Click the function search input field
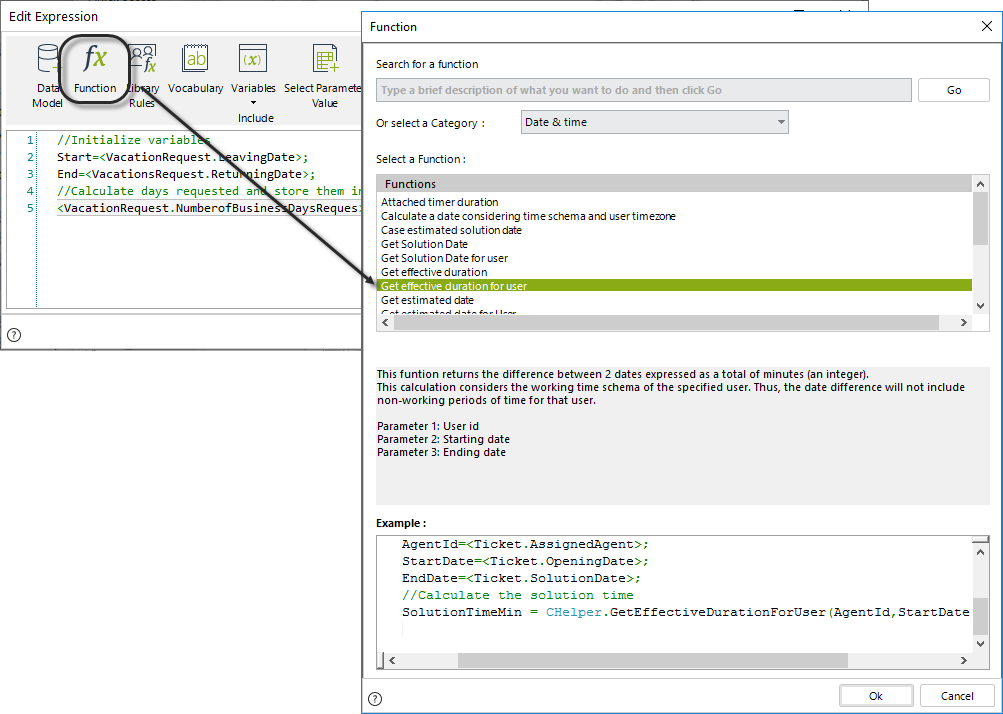The width and height of the screenshot is (1003, 714). pos(644,90)
